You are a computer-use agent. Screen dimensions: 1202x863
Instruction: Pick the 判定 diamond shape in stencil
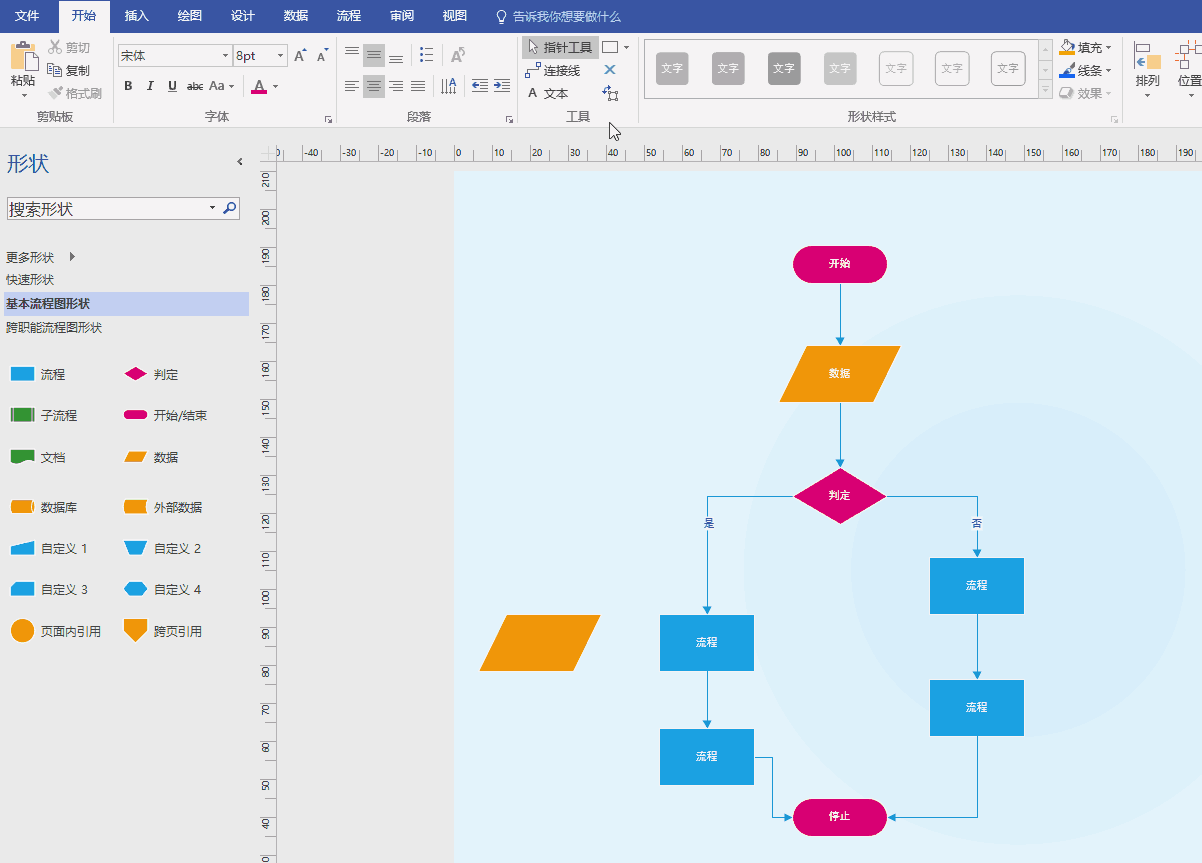click(135, 374)
